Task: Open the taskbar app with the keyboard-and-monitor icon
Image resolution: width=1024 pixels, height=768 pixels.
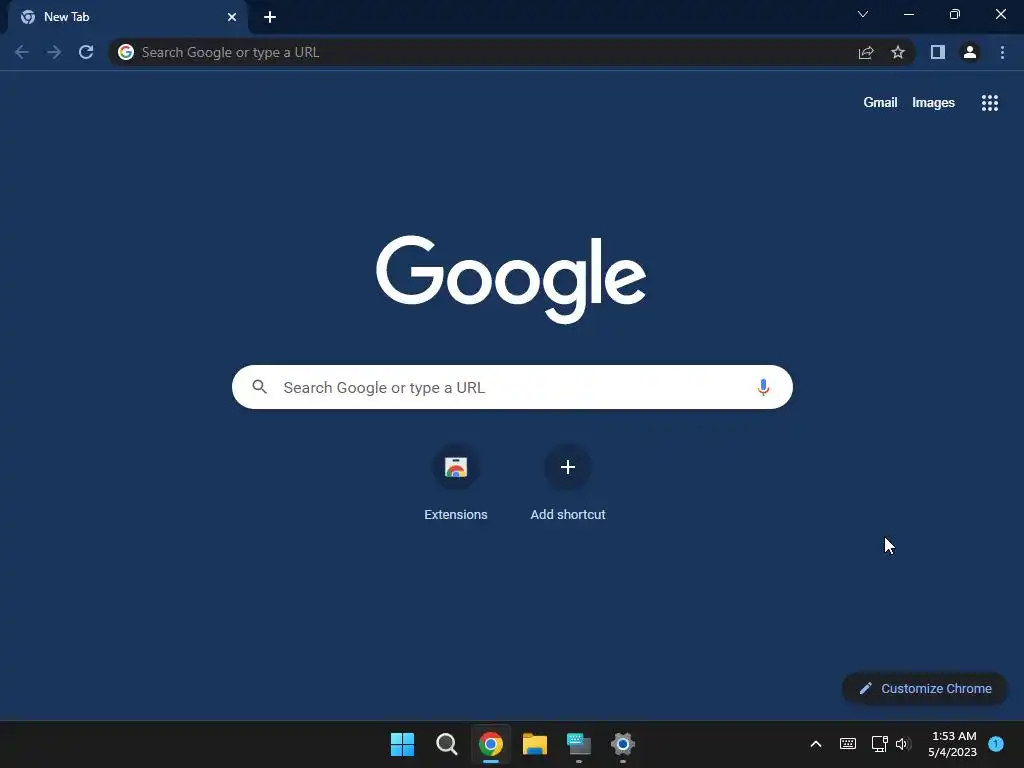Action: [579, 744]
